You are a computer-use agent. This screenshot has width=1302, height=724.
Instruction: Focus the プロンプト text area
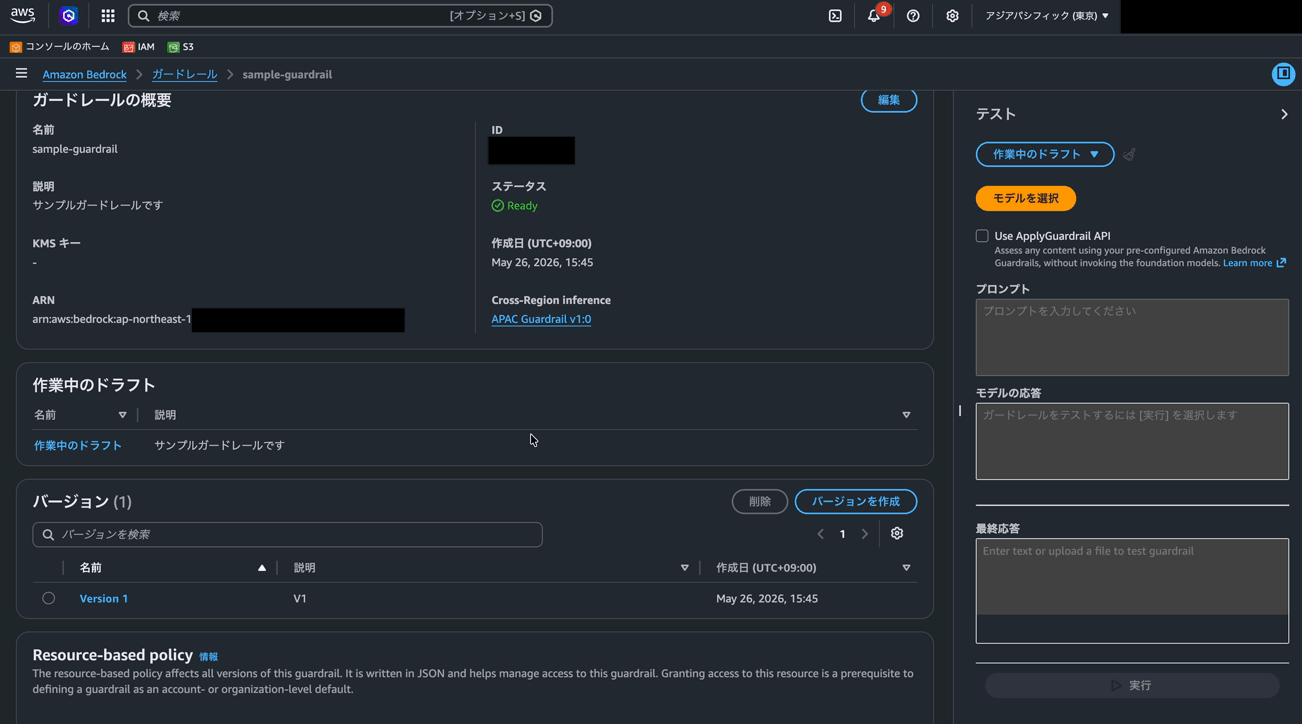click(1132, 337)
